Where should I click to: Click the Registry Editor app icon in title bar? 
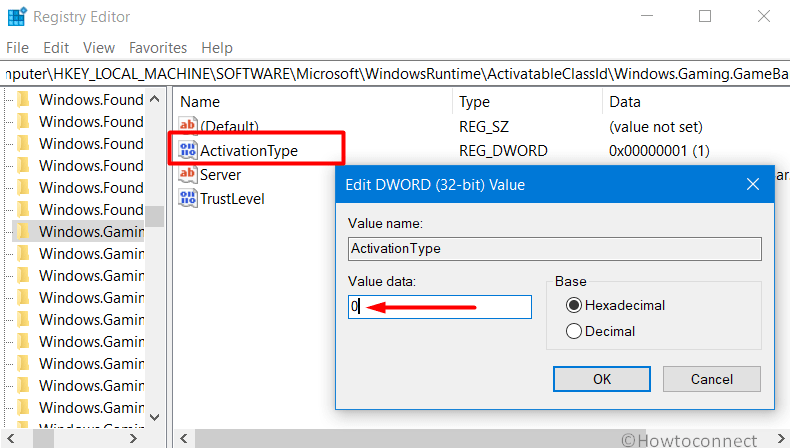(x=16, y=17)
